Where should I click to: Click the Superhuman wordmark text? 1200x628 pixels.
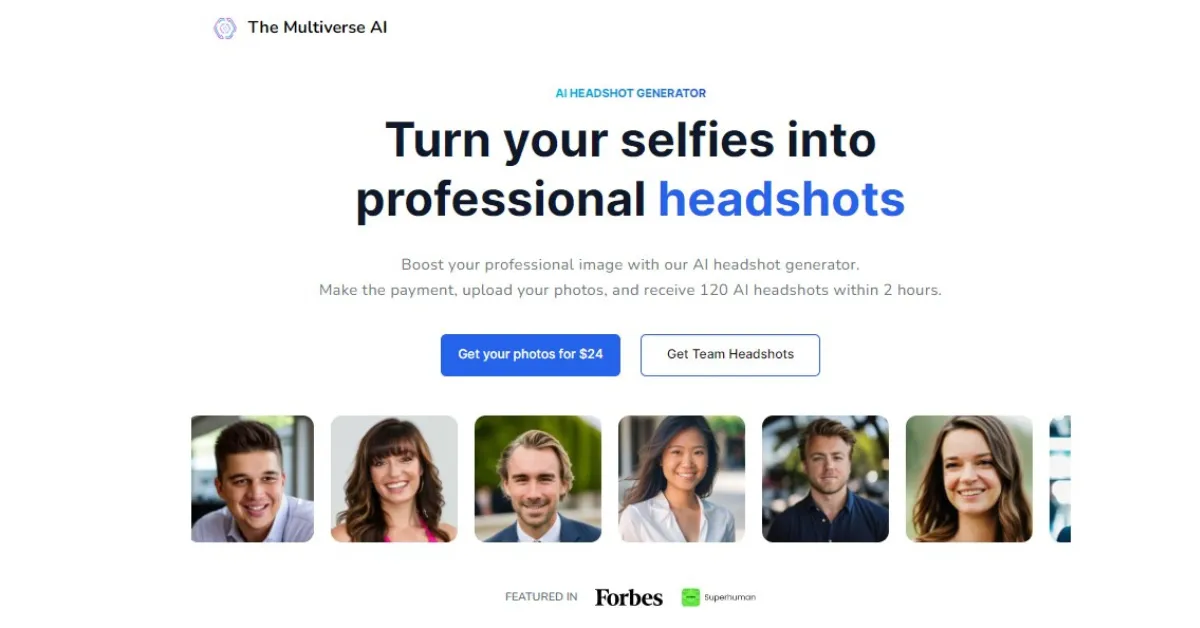pos(730,597)
